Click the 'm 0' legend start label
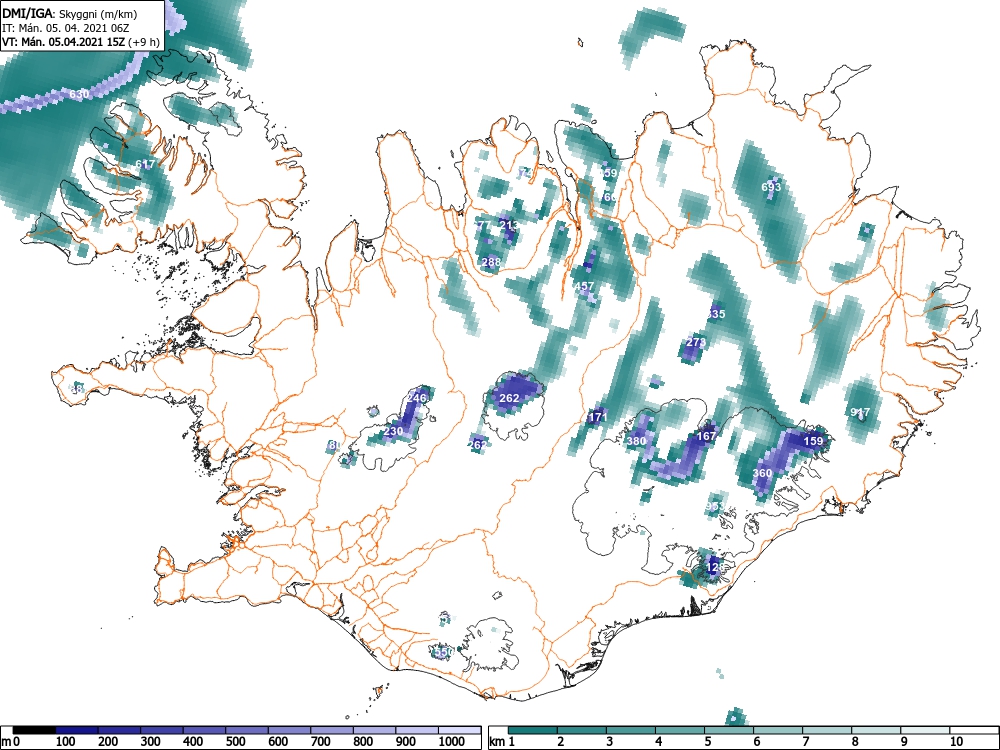Image resolution: width=1000 pixels, height=750 pixels. point(11,742)
